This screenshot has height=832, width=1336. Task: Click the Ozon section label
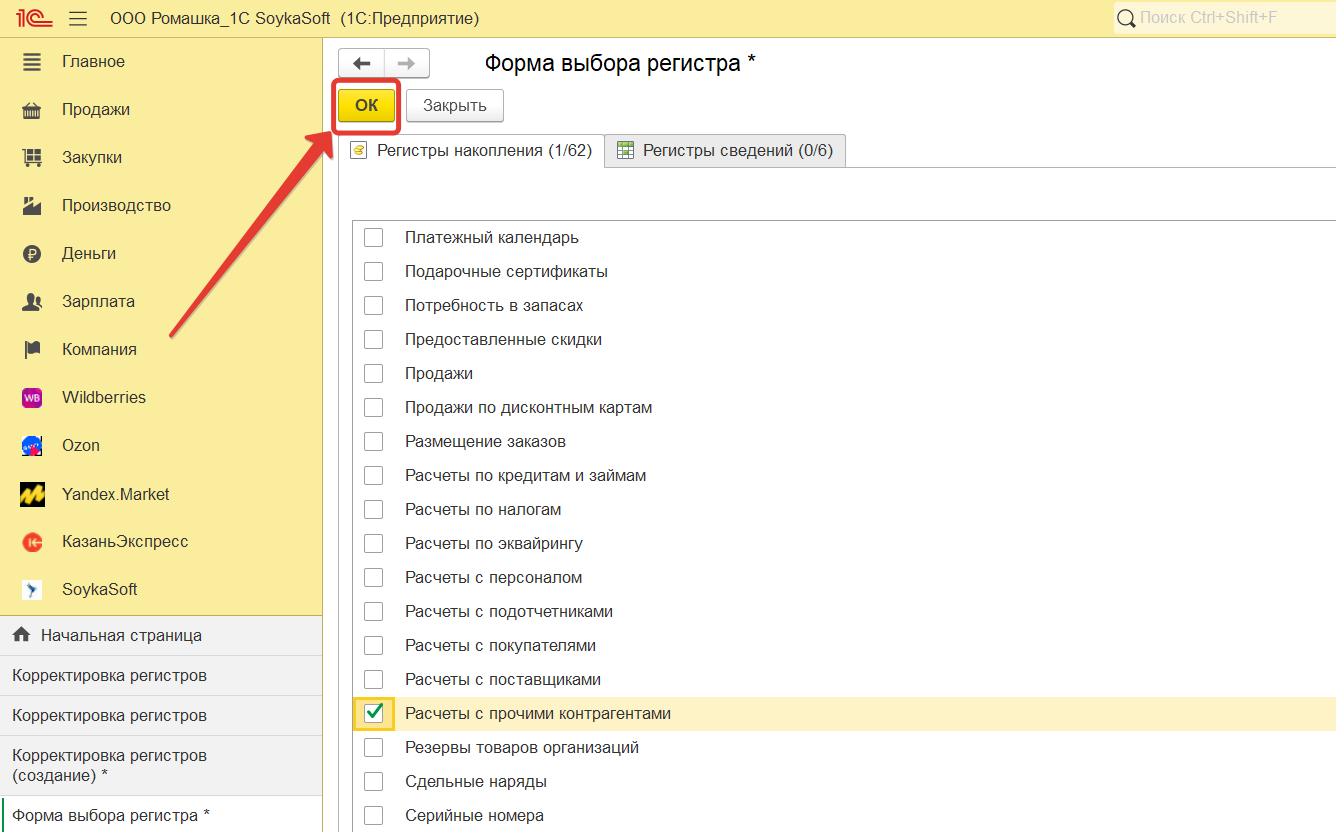[x=81, y=446]
